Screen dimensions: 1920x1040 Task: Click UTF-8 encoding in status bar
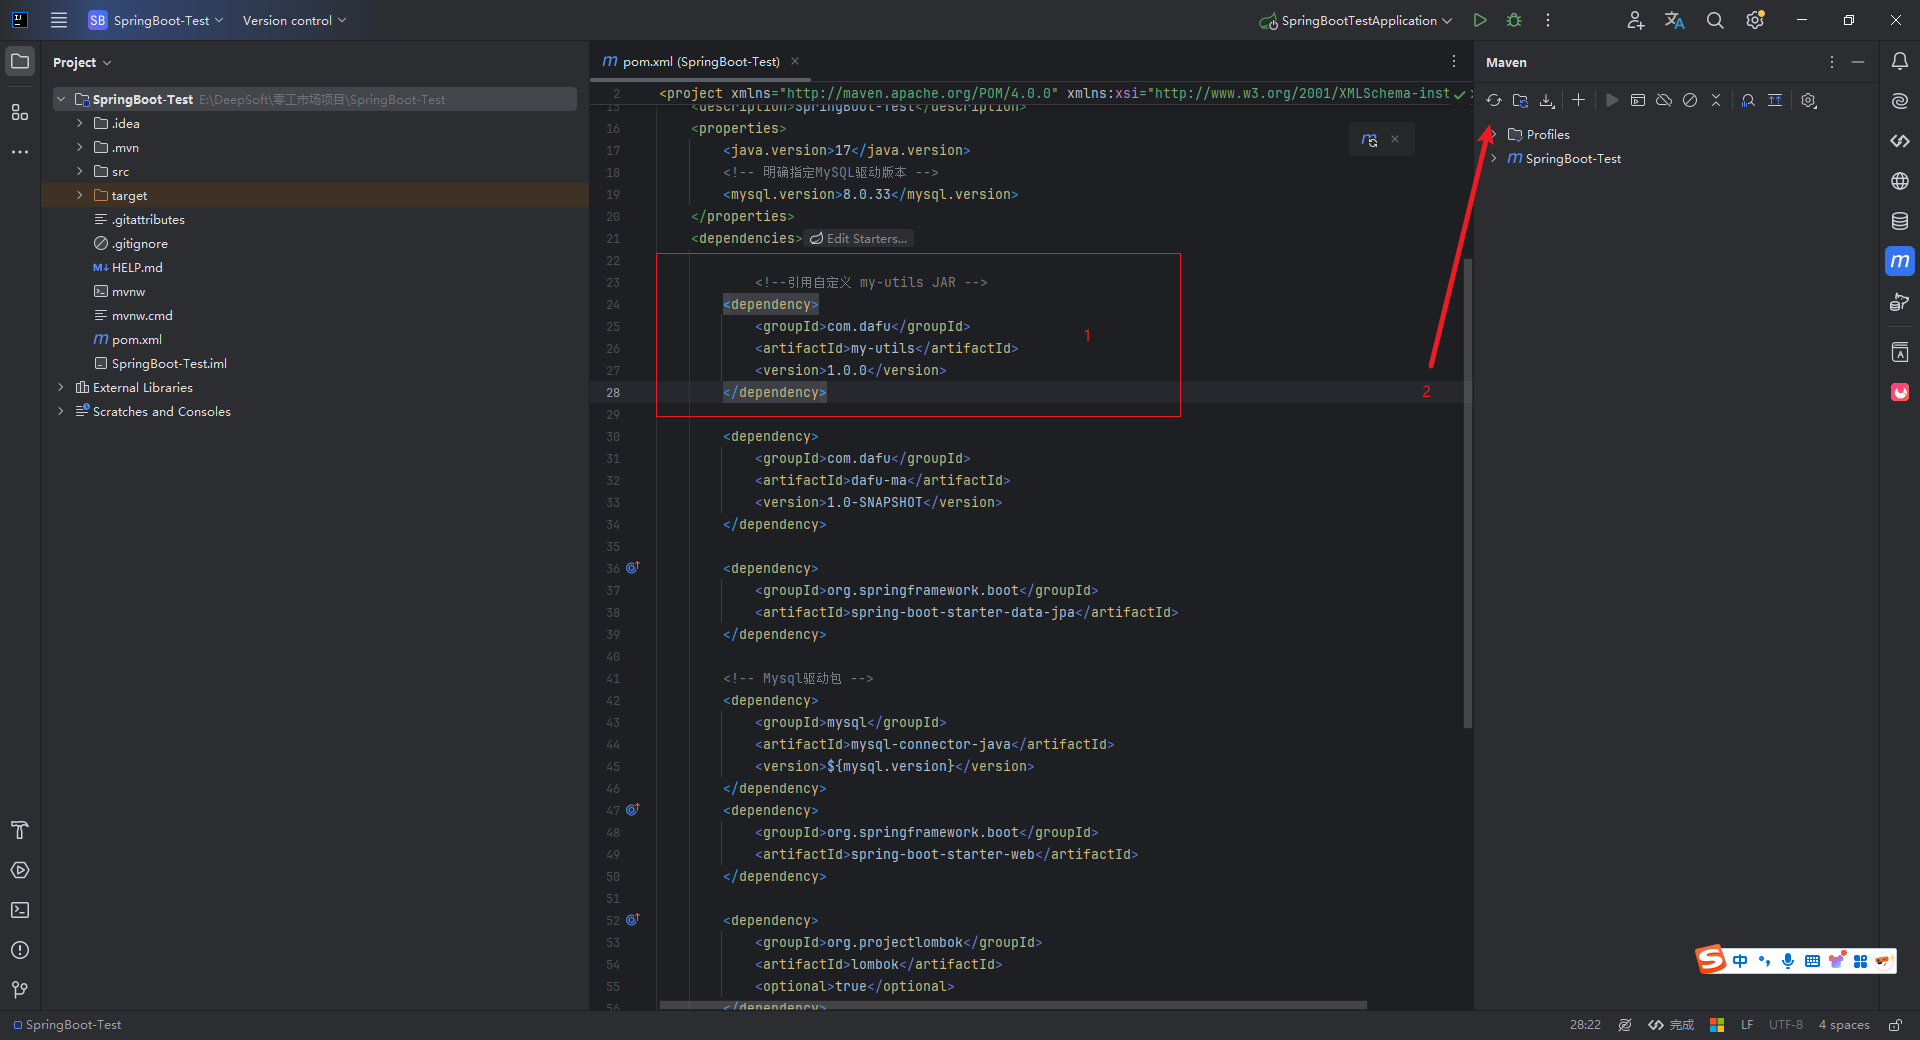[x=1786, y=1025]
